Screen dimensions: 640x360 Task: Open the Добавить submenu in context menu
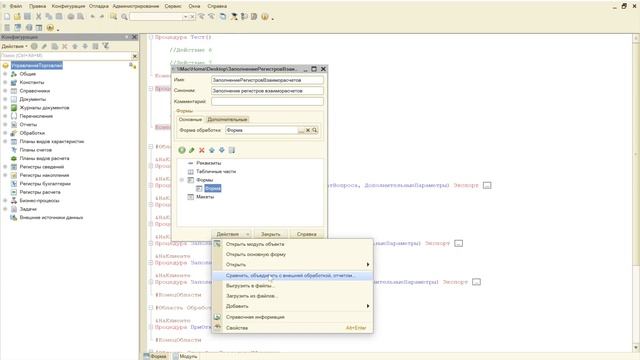pos(292,306)
